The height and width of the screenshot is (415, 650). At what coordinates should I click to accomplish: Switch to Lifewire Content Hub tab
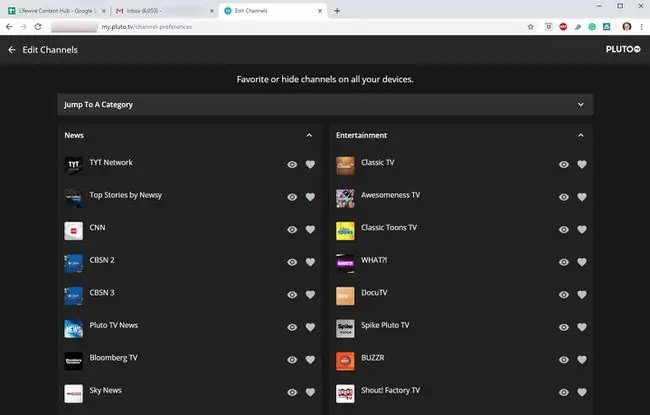point(55,11)
